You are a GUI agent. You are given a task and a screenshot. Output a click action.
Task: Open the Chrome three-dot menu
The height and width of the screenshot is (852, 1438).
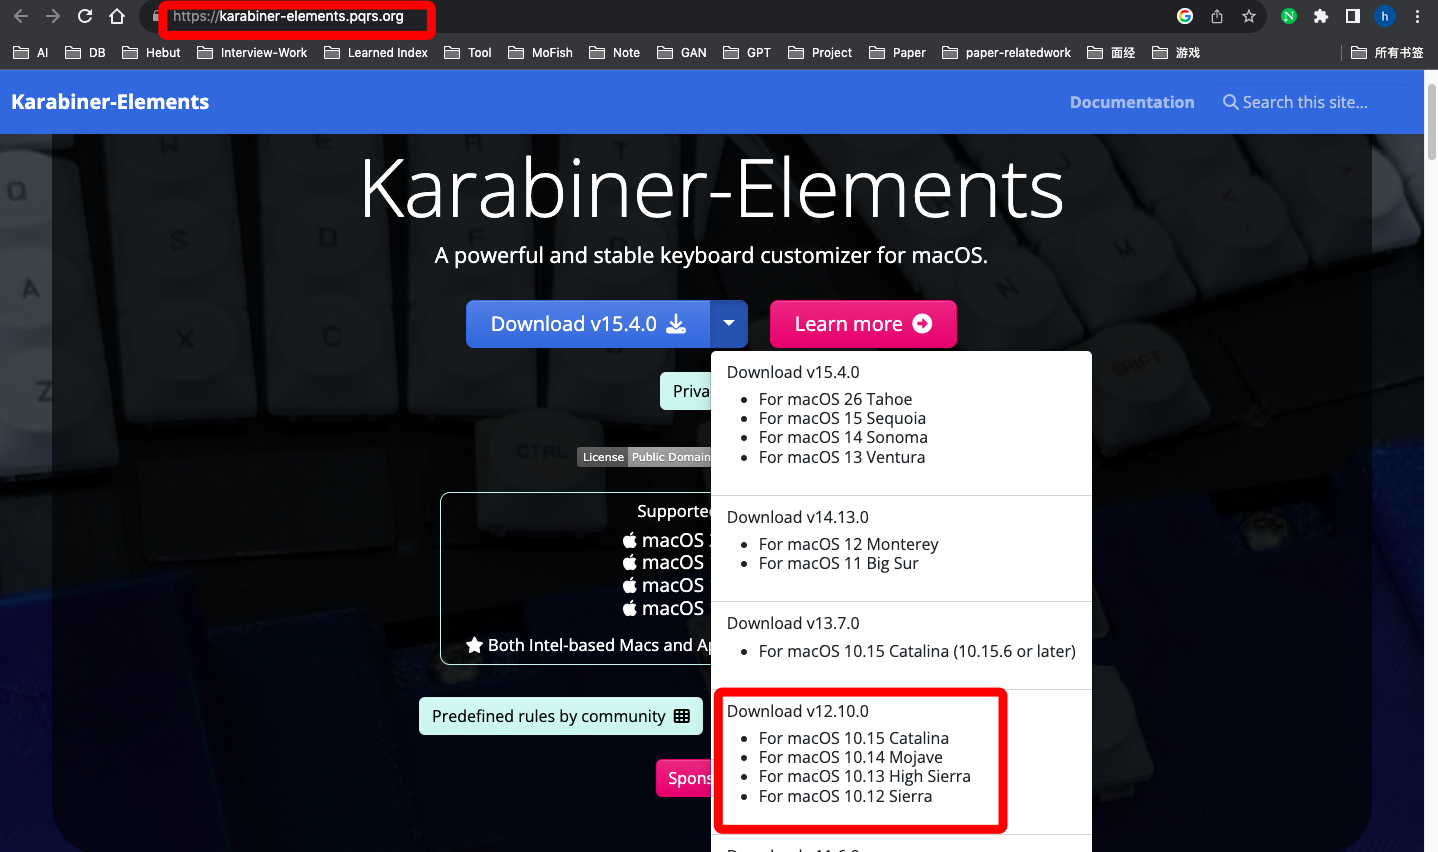pos(1417,16)
